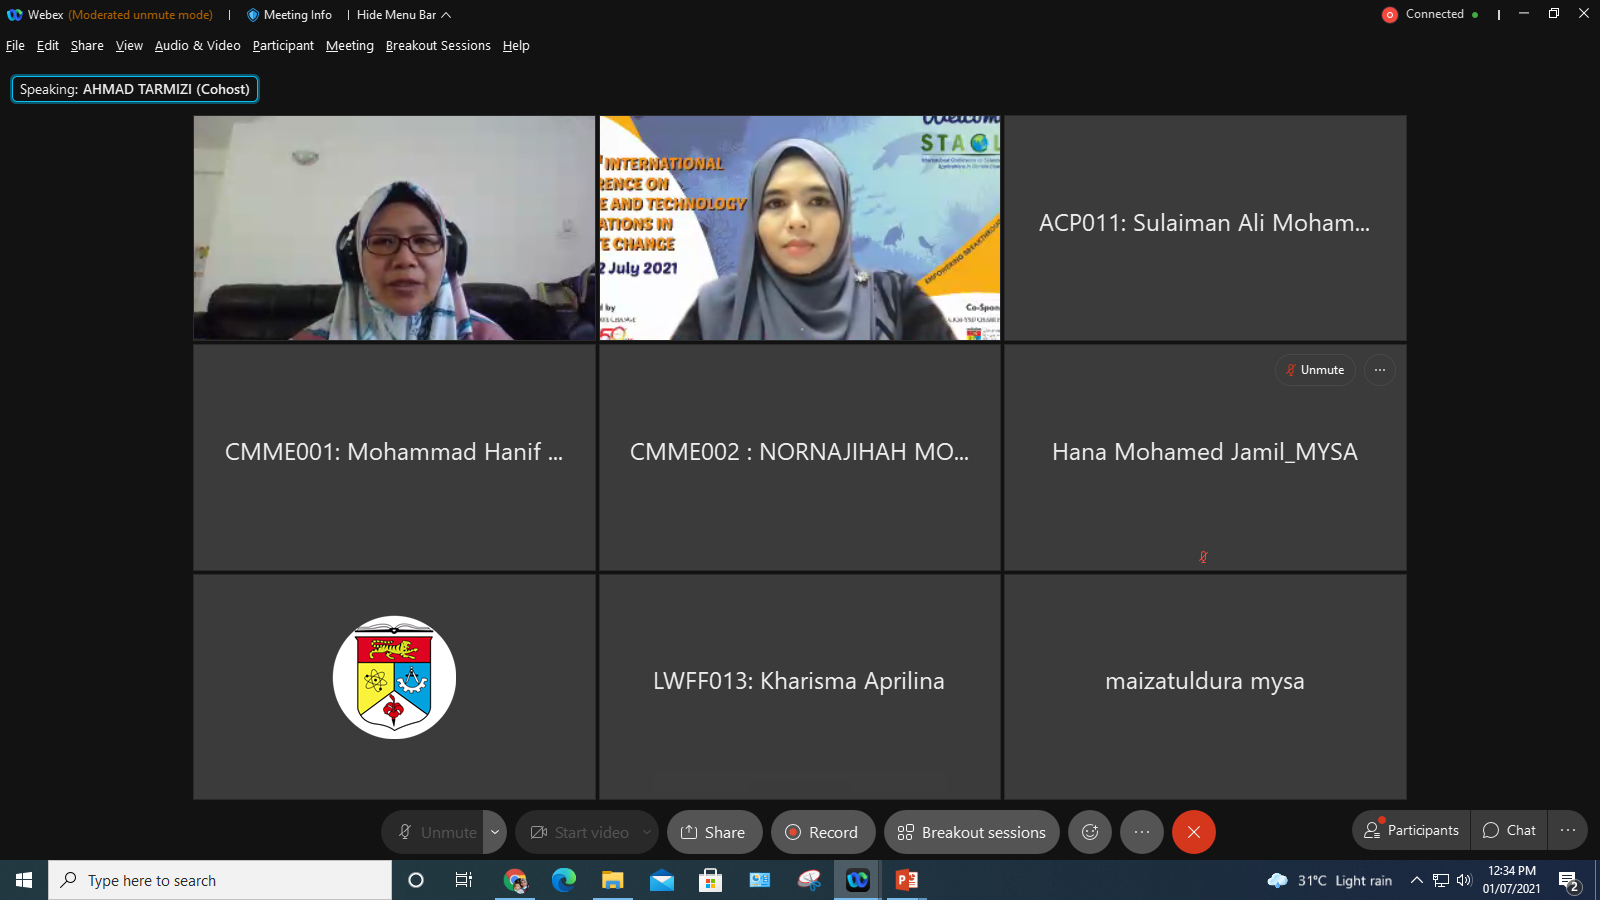Collapse the menu with Hide Menu Bar
The image size is (1600, 900).
403,15
